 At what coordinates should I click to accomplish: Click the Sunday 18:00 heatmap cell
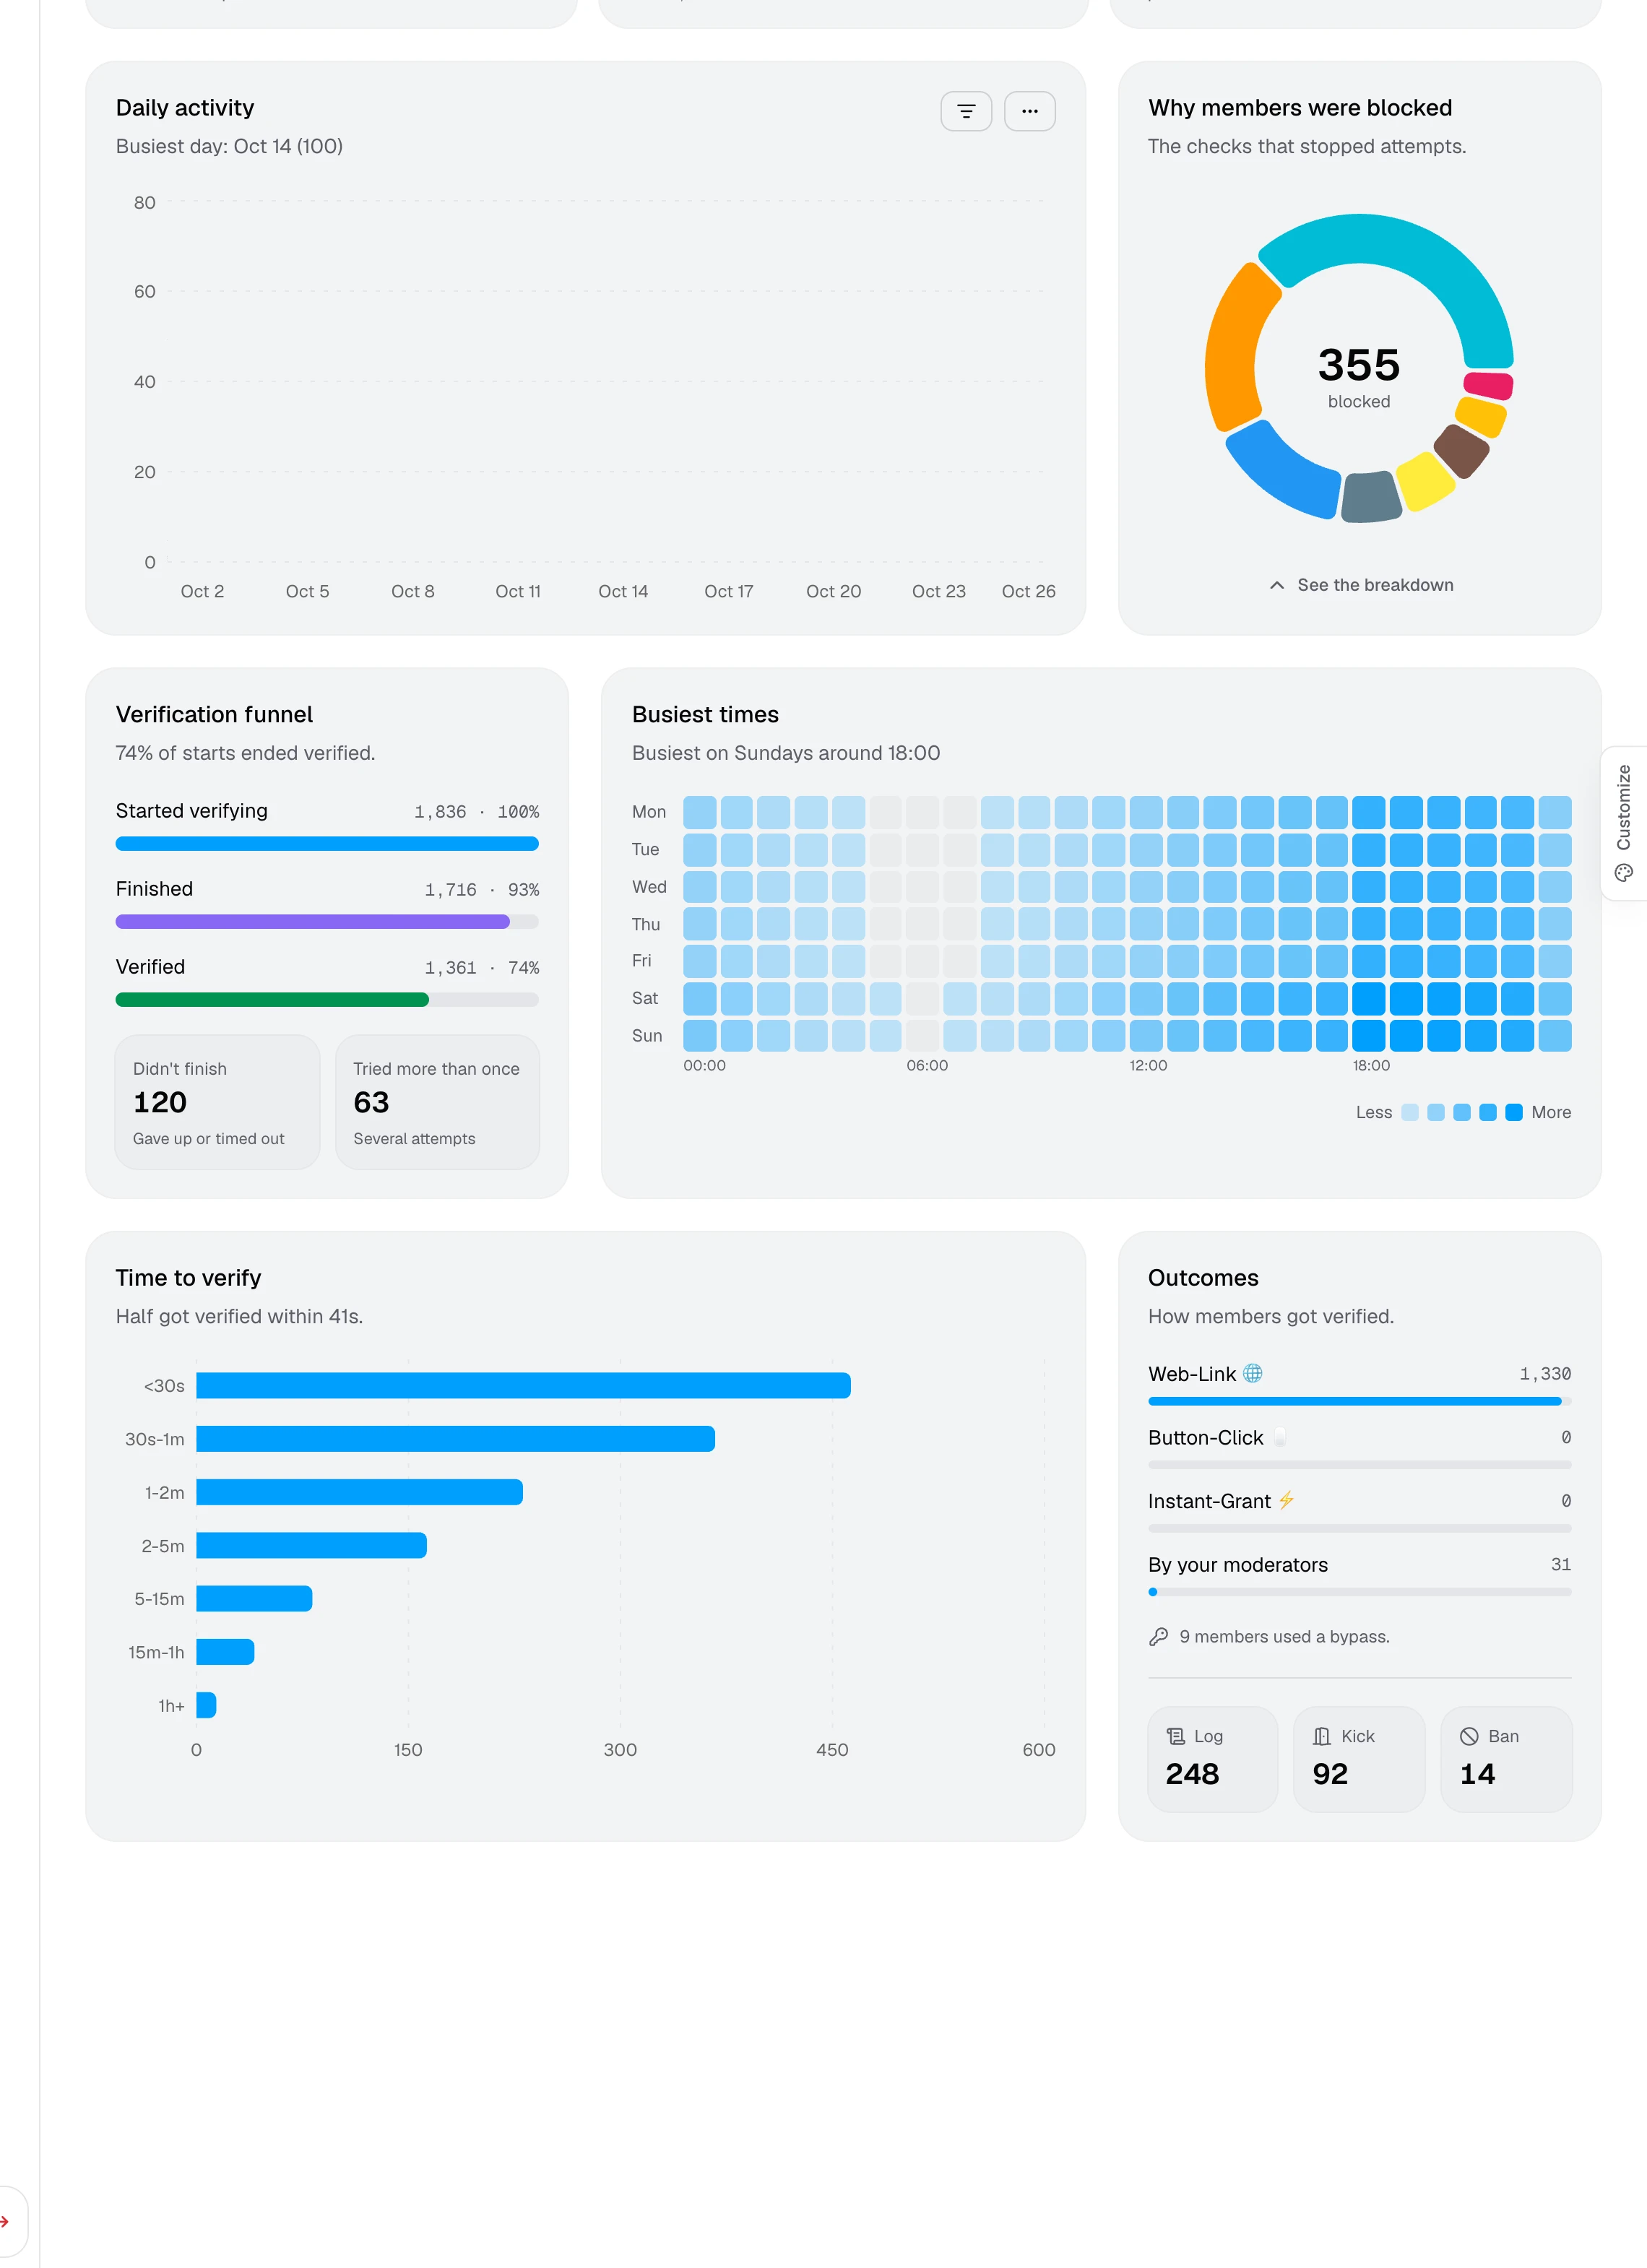point(1369,1036)
